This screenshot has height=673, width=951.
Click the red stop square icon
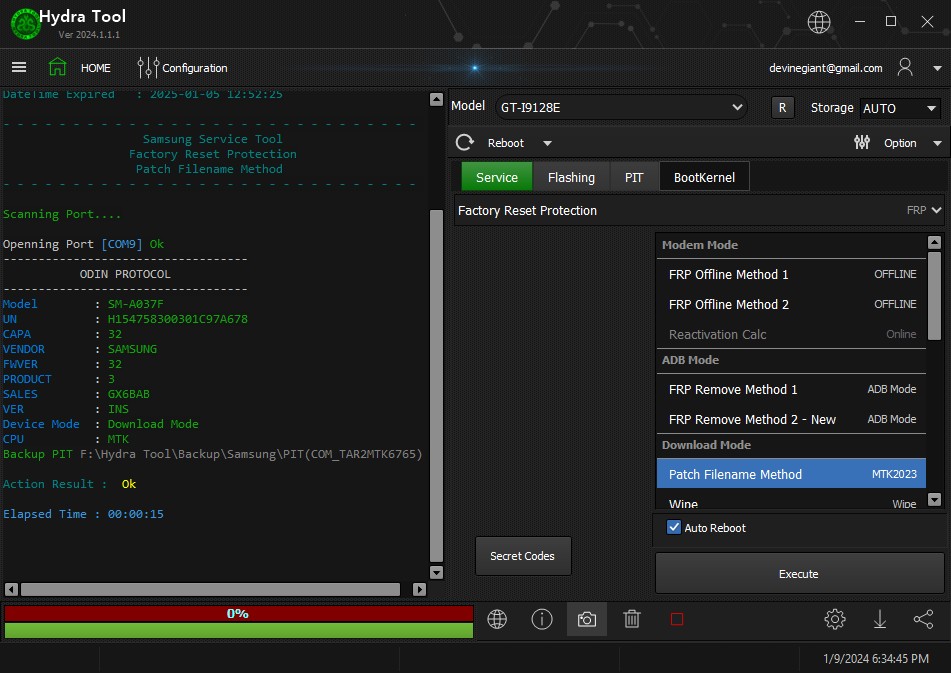click(677, 619)
